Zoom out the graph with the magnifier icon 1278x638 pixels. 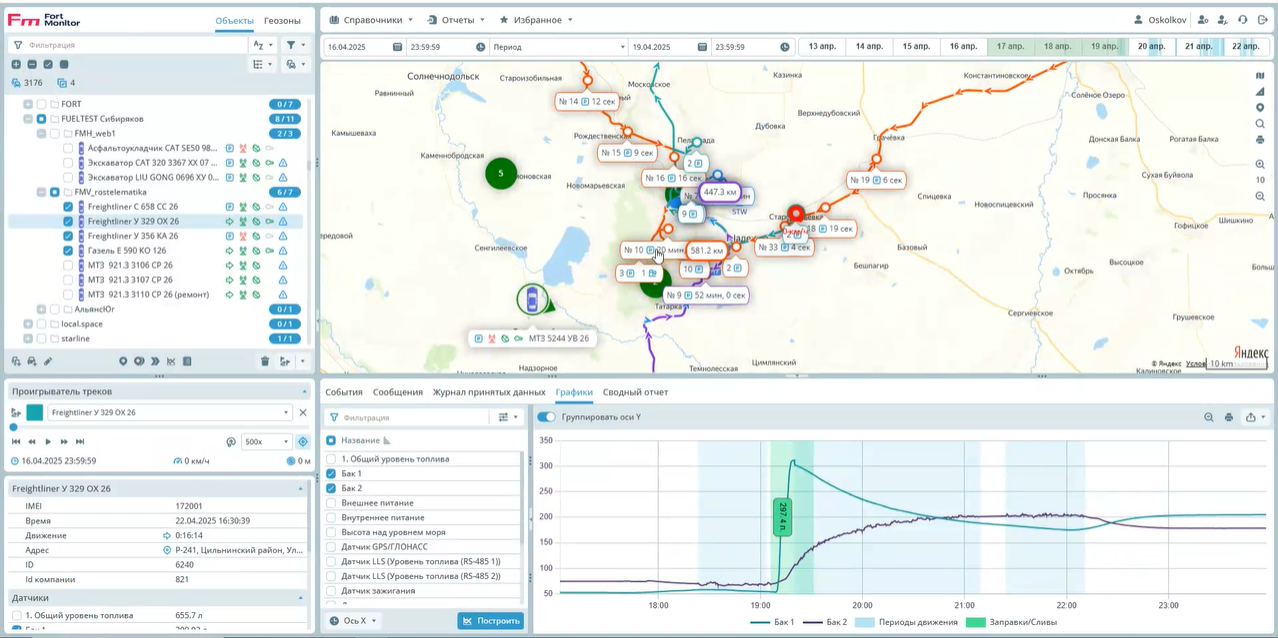[1209, 417]
